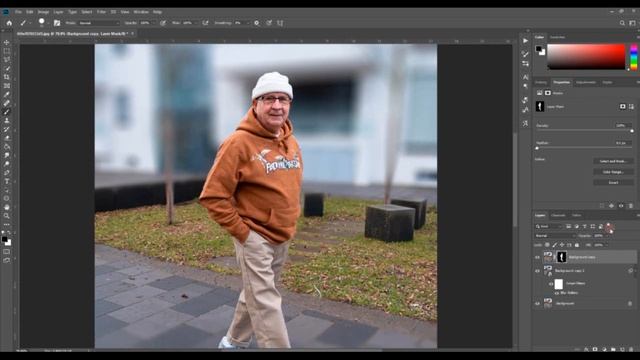Select the Horizontal Type tool
The width and height of the screenshot is (640, 360).
7,181
